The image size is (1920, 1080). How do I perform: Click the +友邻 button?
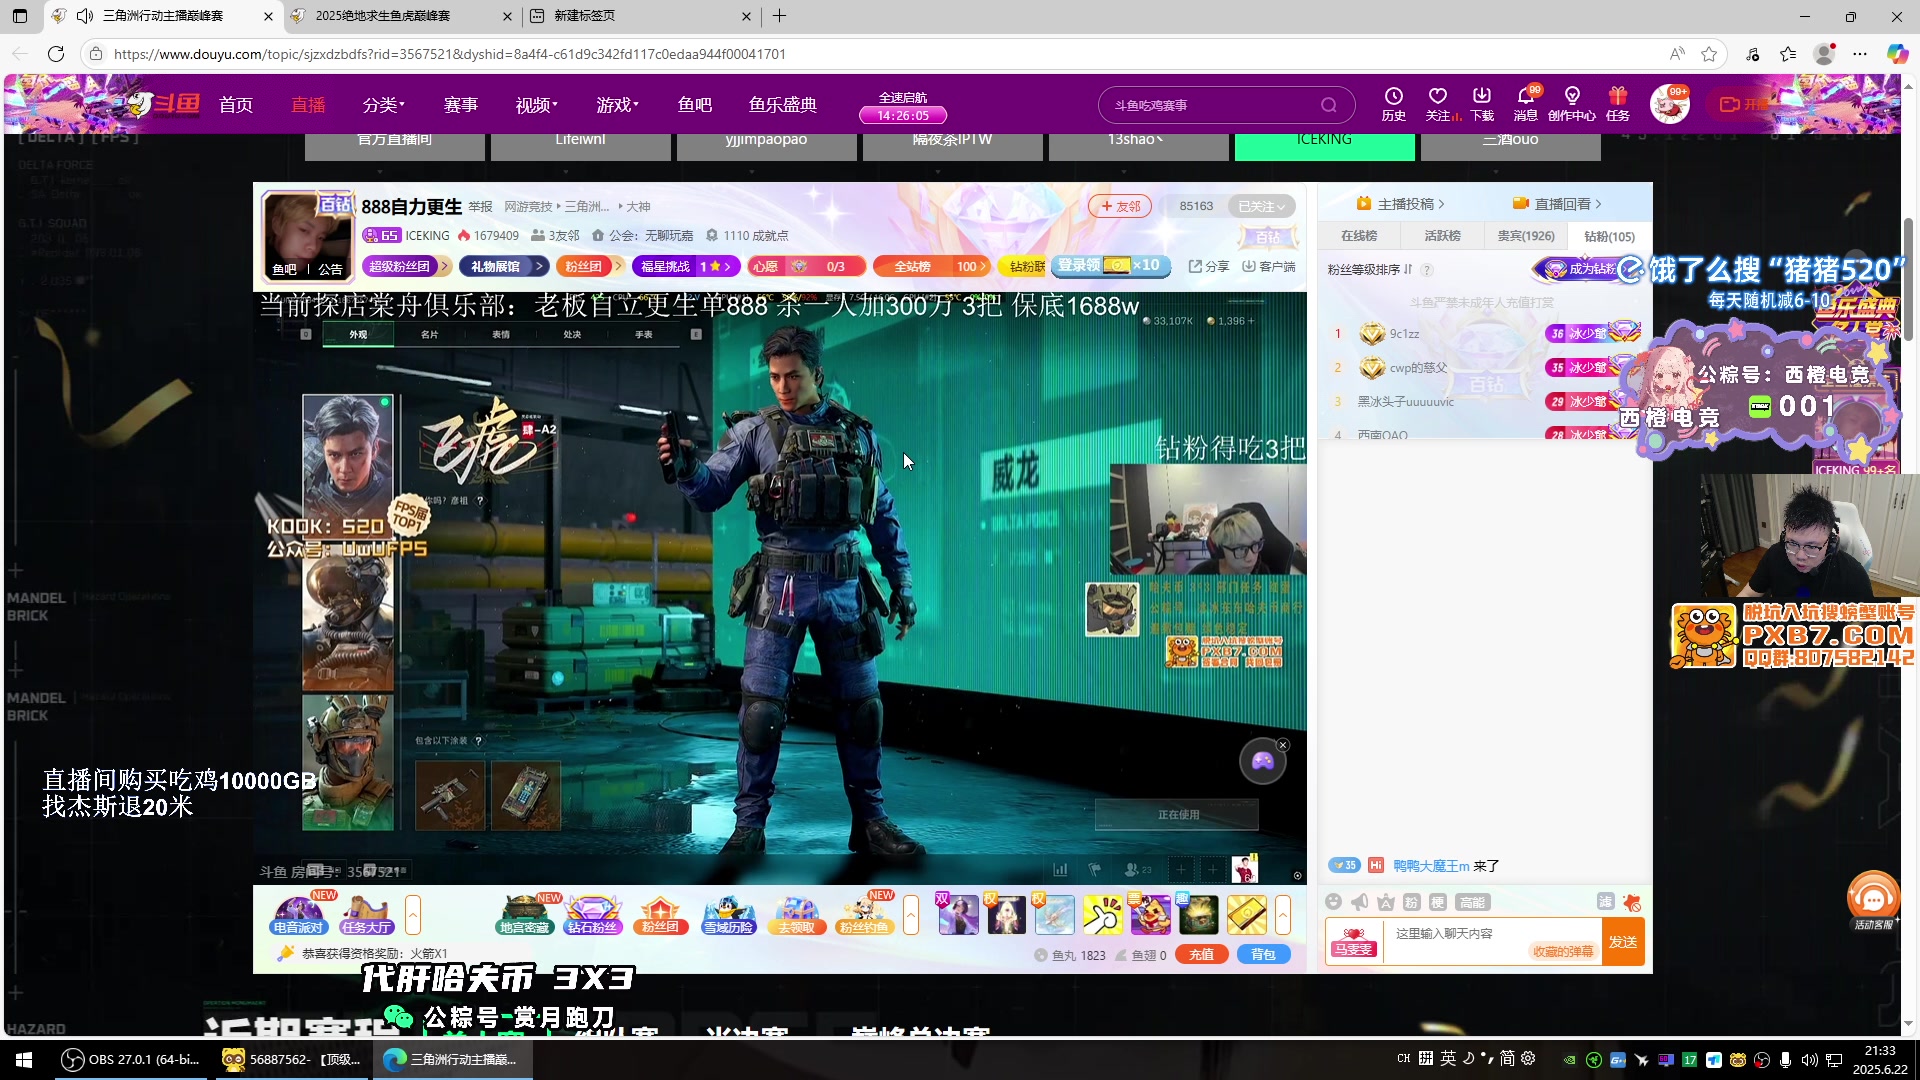click(x=1120, y=206)
